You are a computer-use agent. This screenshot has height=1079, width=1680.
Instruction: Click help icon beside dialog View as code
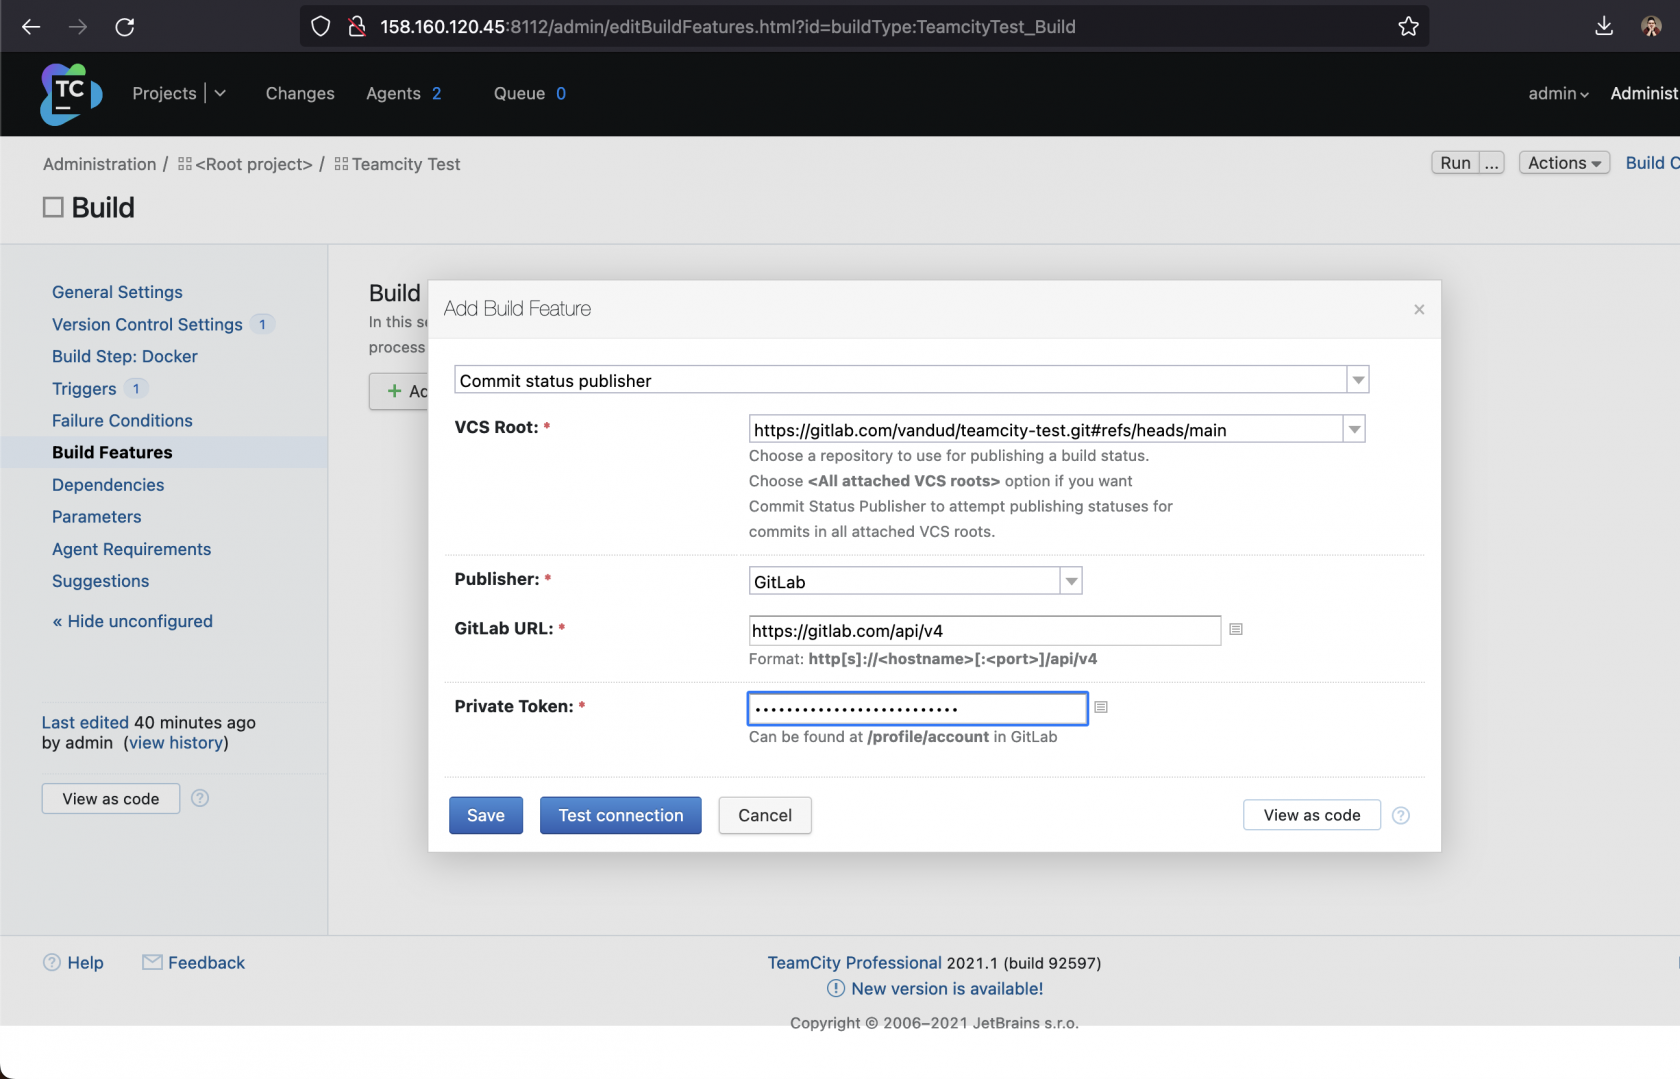click(1401, 815)
